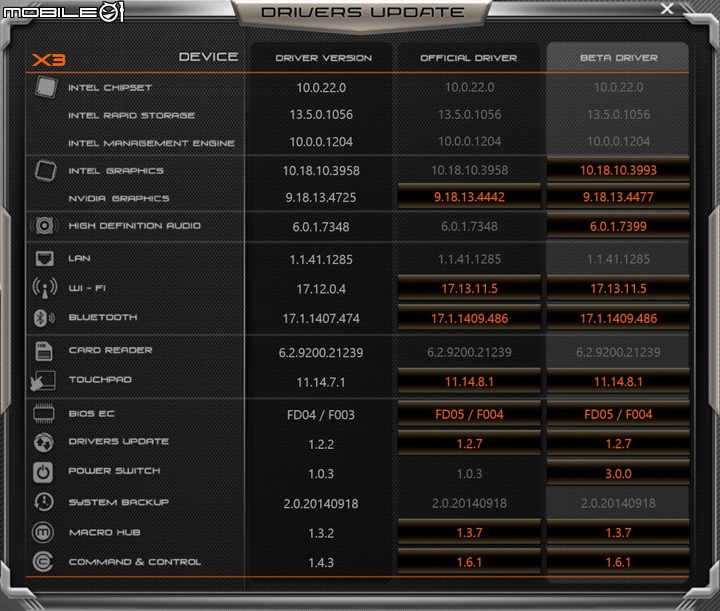The height and width of the screenshot is (611, 720).
Task: Select the Driver Version column header
Action: pos(323,58)
